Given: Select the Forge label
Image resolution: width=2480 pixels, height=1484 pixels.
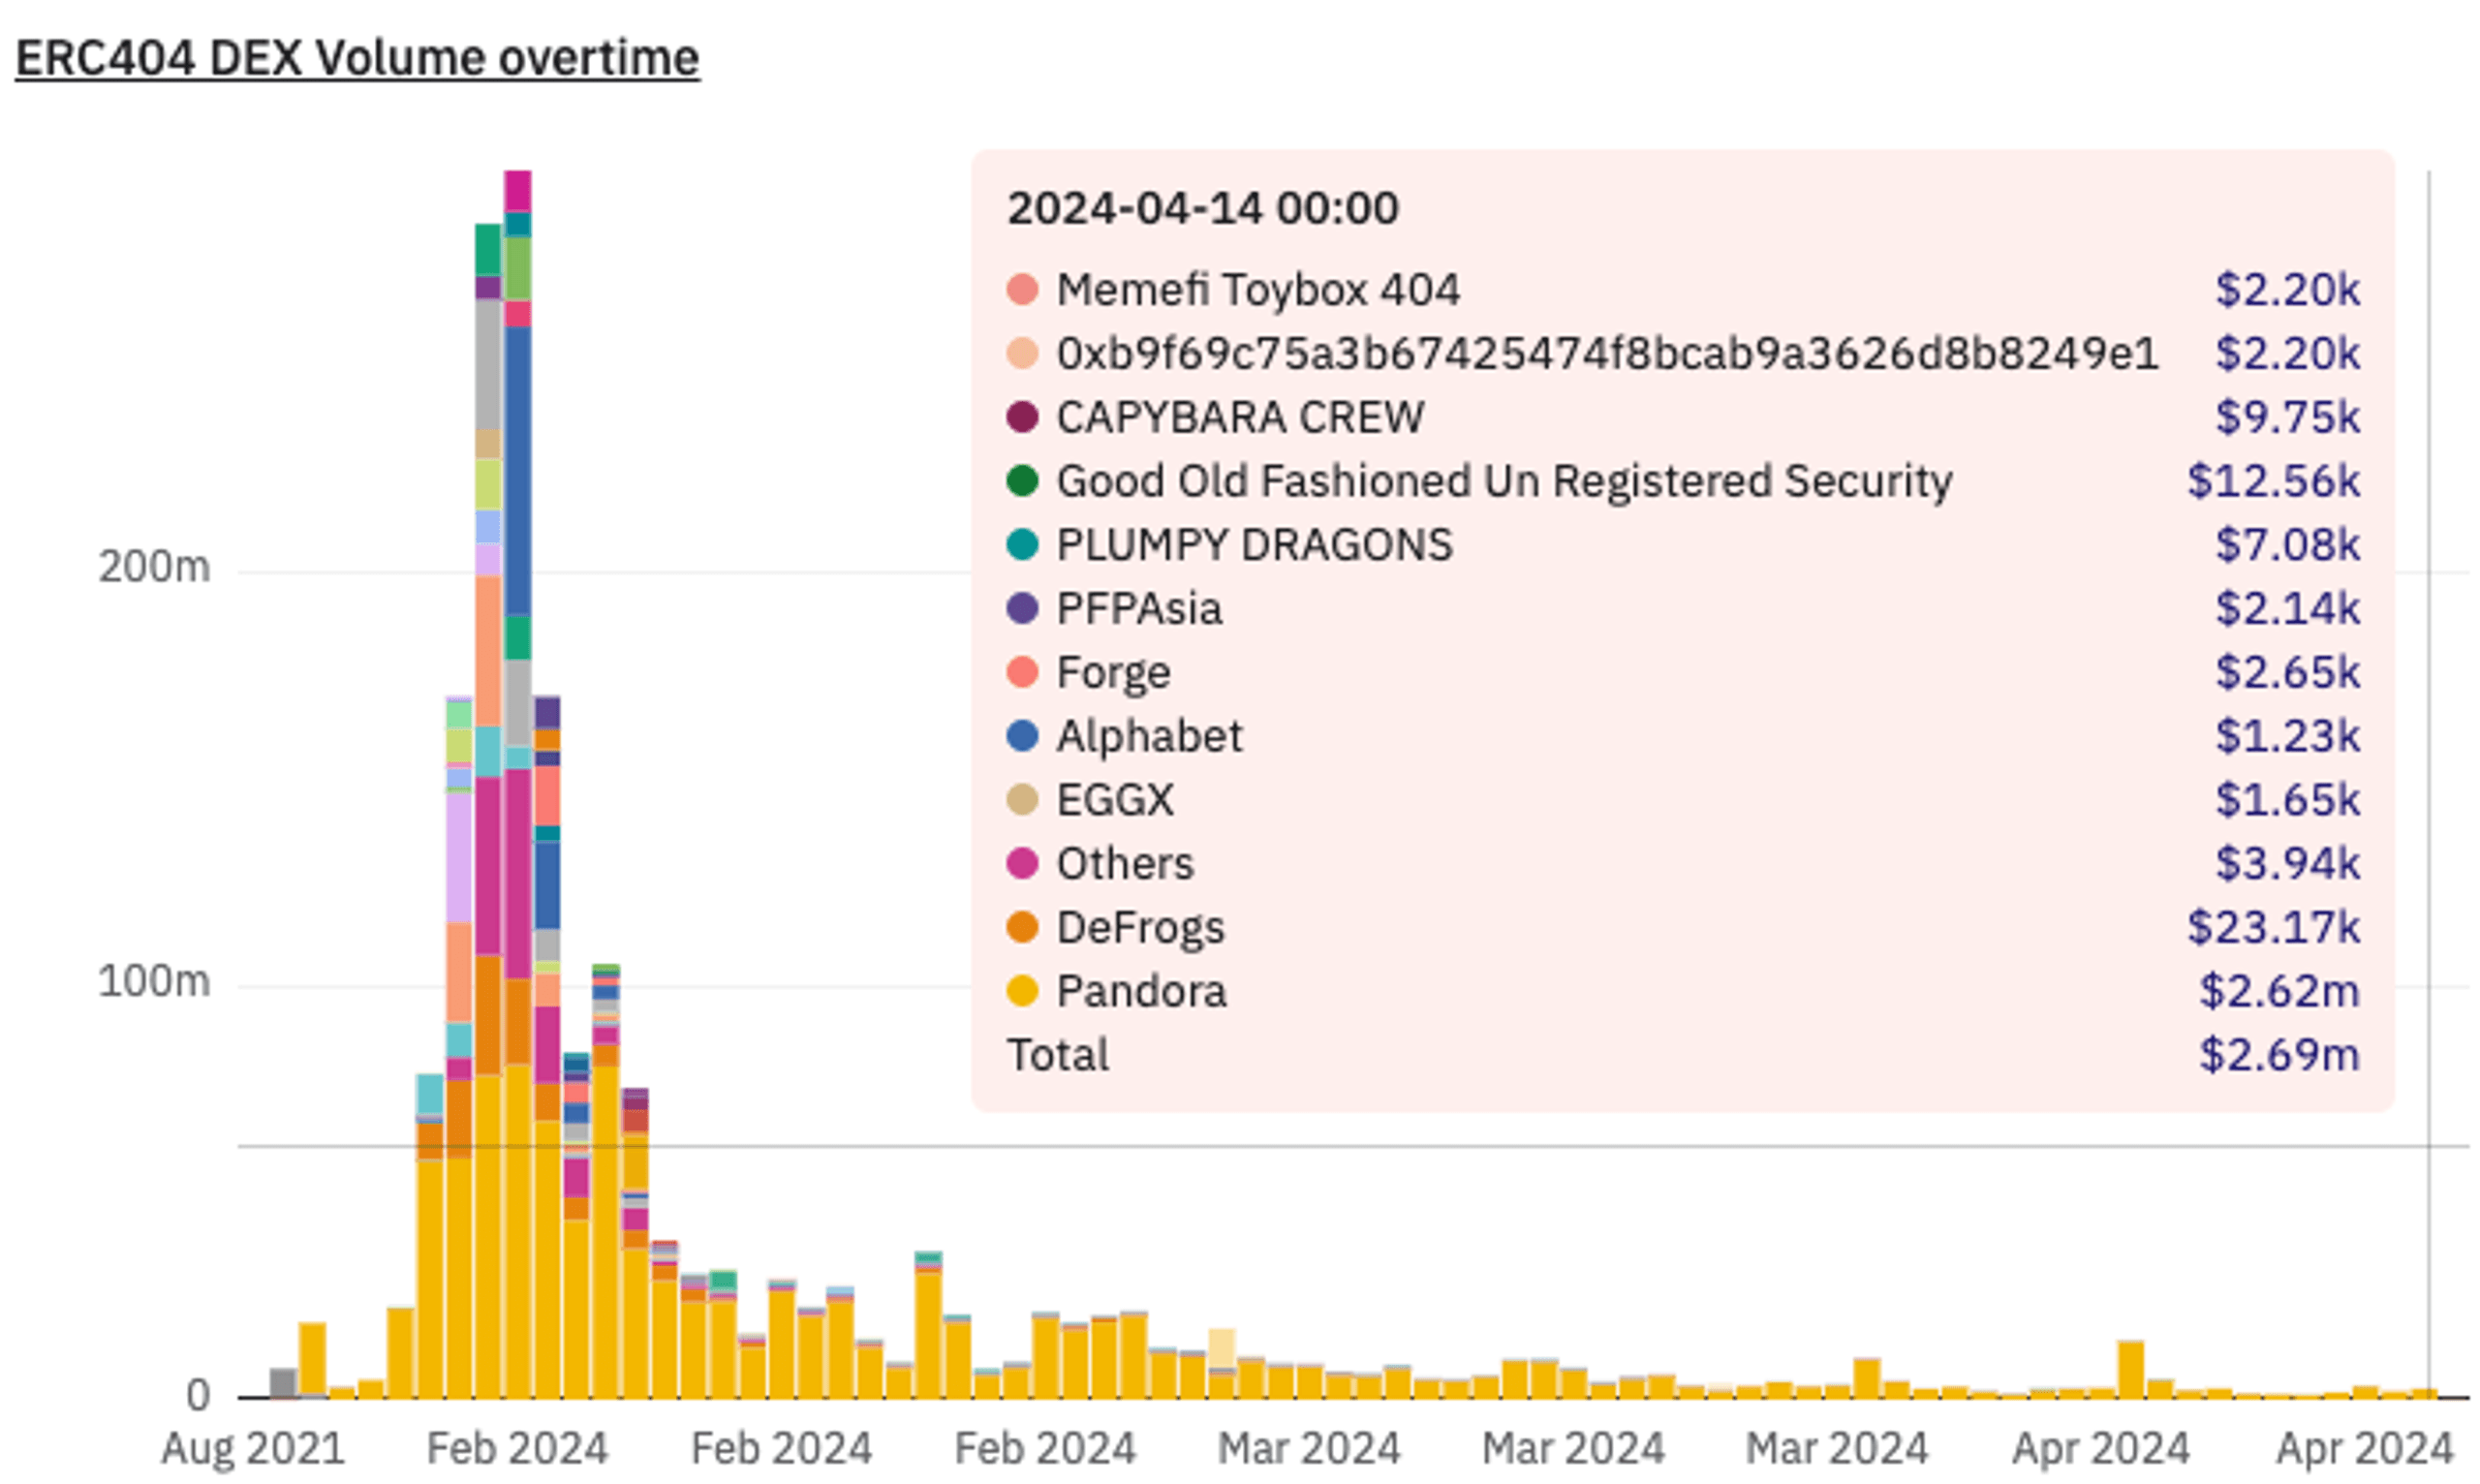Looking at the screenshot, I should point(1113,672).
